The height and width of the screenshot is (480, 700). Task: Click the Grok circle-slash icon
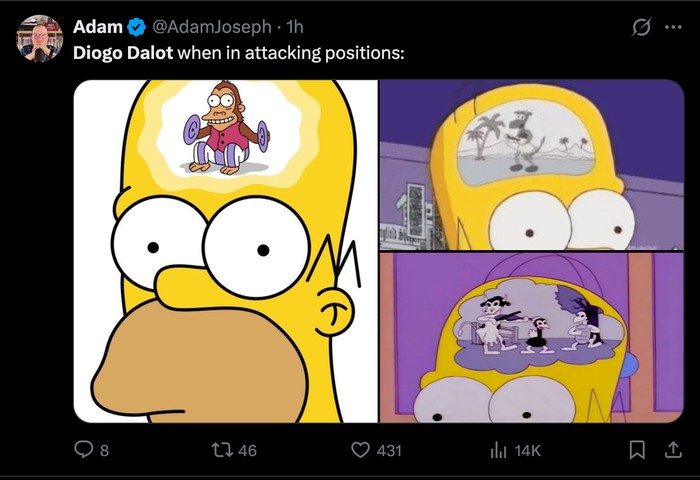coord(641,27)
